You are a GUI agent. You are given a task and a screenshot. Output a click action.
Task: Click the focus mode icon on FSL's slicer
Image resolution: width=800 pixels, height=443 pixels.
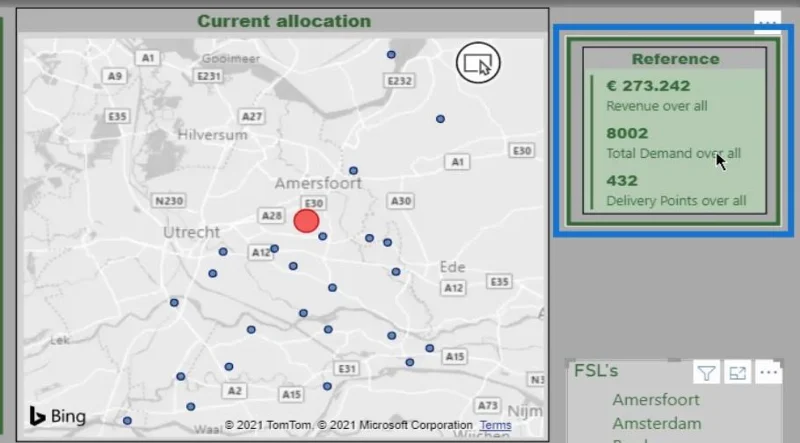click(737, 373)
